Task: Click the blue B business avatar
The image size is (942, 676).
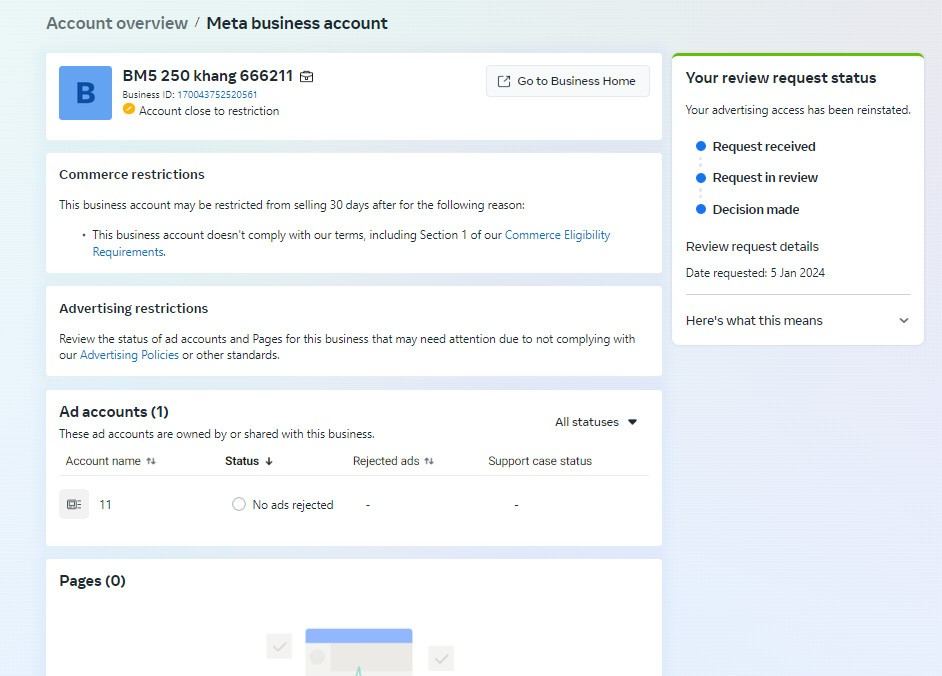Action: pos(85,93)
